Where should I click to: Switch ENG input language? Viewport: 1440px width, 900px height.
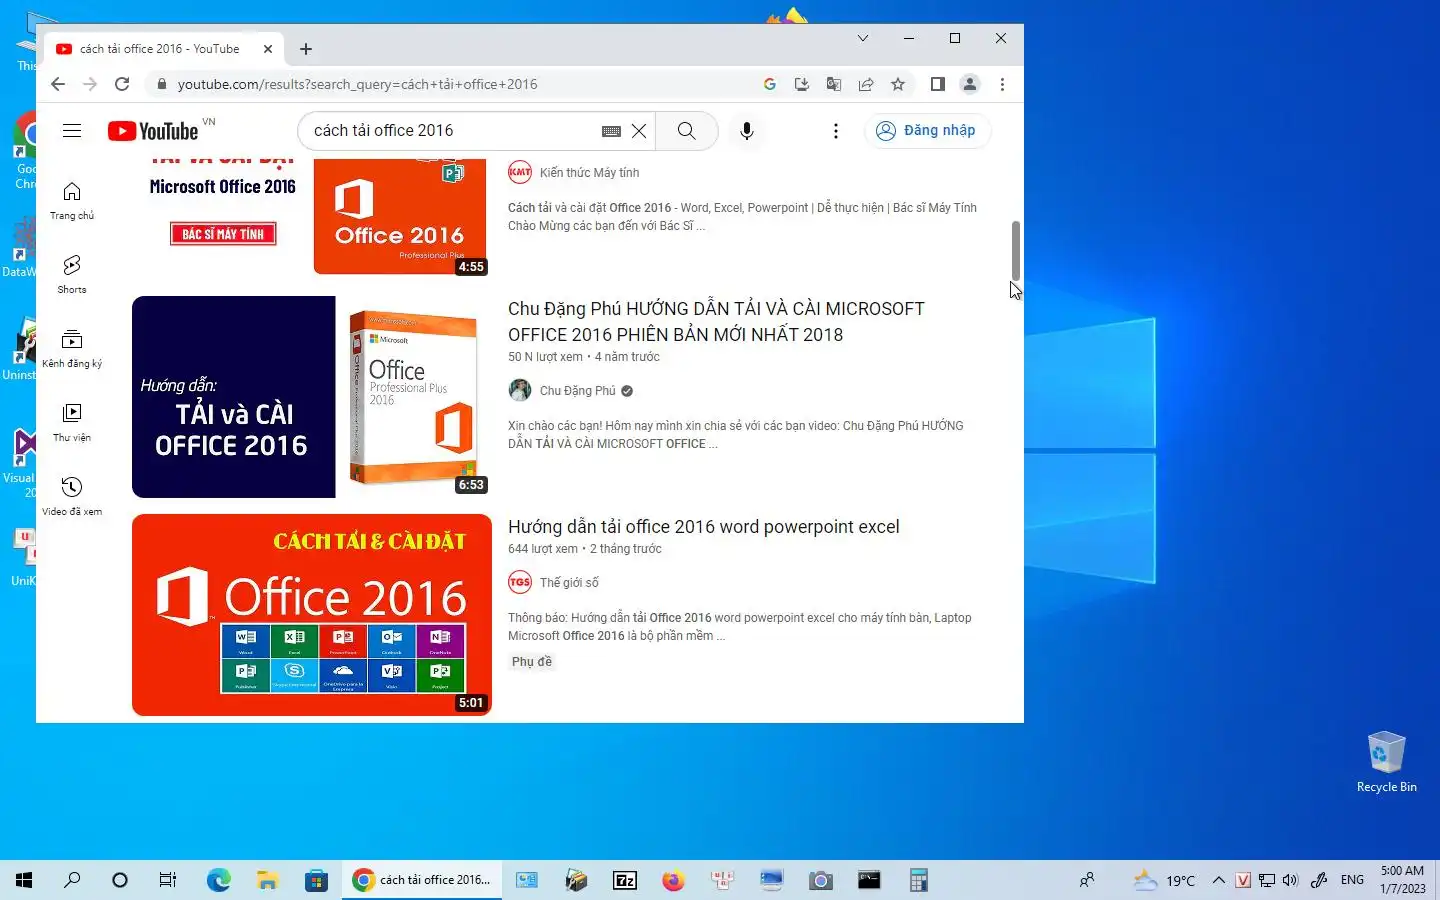pyautogui.click(x=1352, y=880)
